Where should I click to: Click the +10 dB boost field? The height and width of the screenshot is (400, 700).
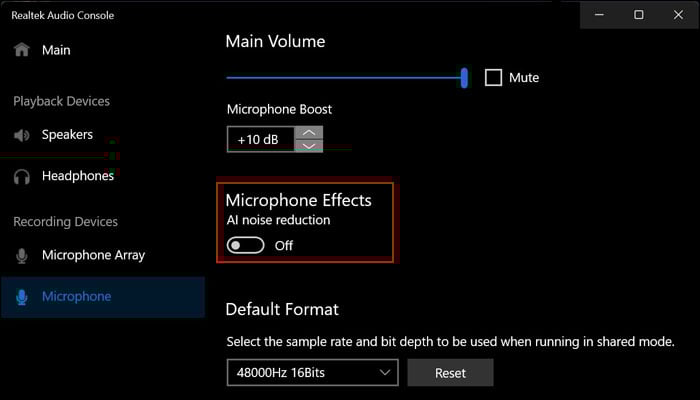click(261, 139)
